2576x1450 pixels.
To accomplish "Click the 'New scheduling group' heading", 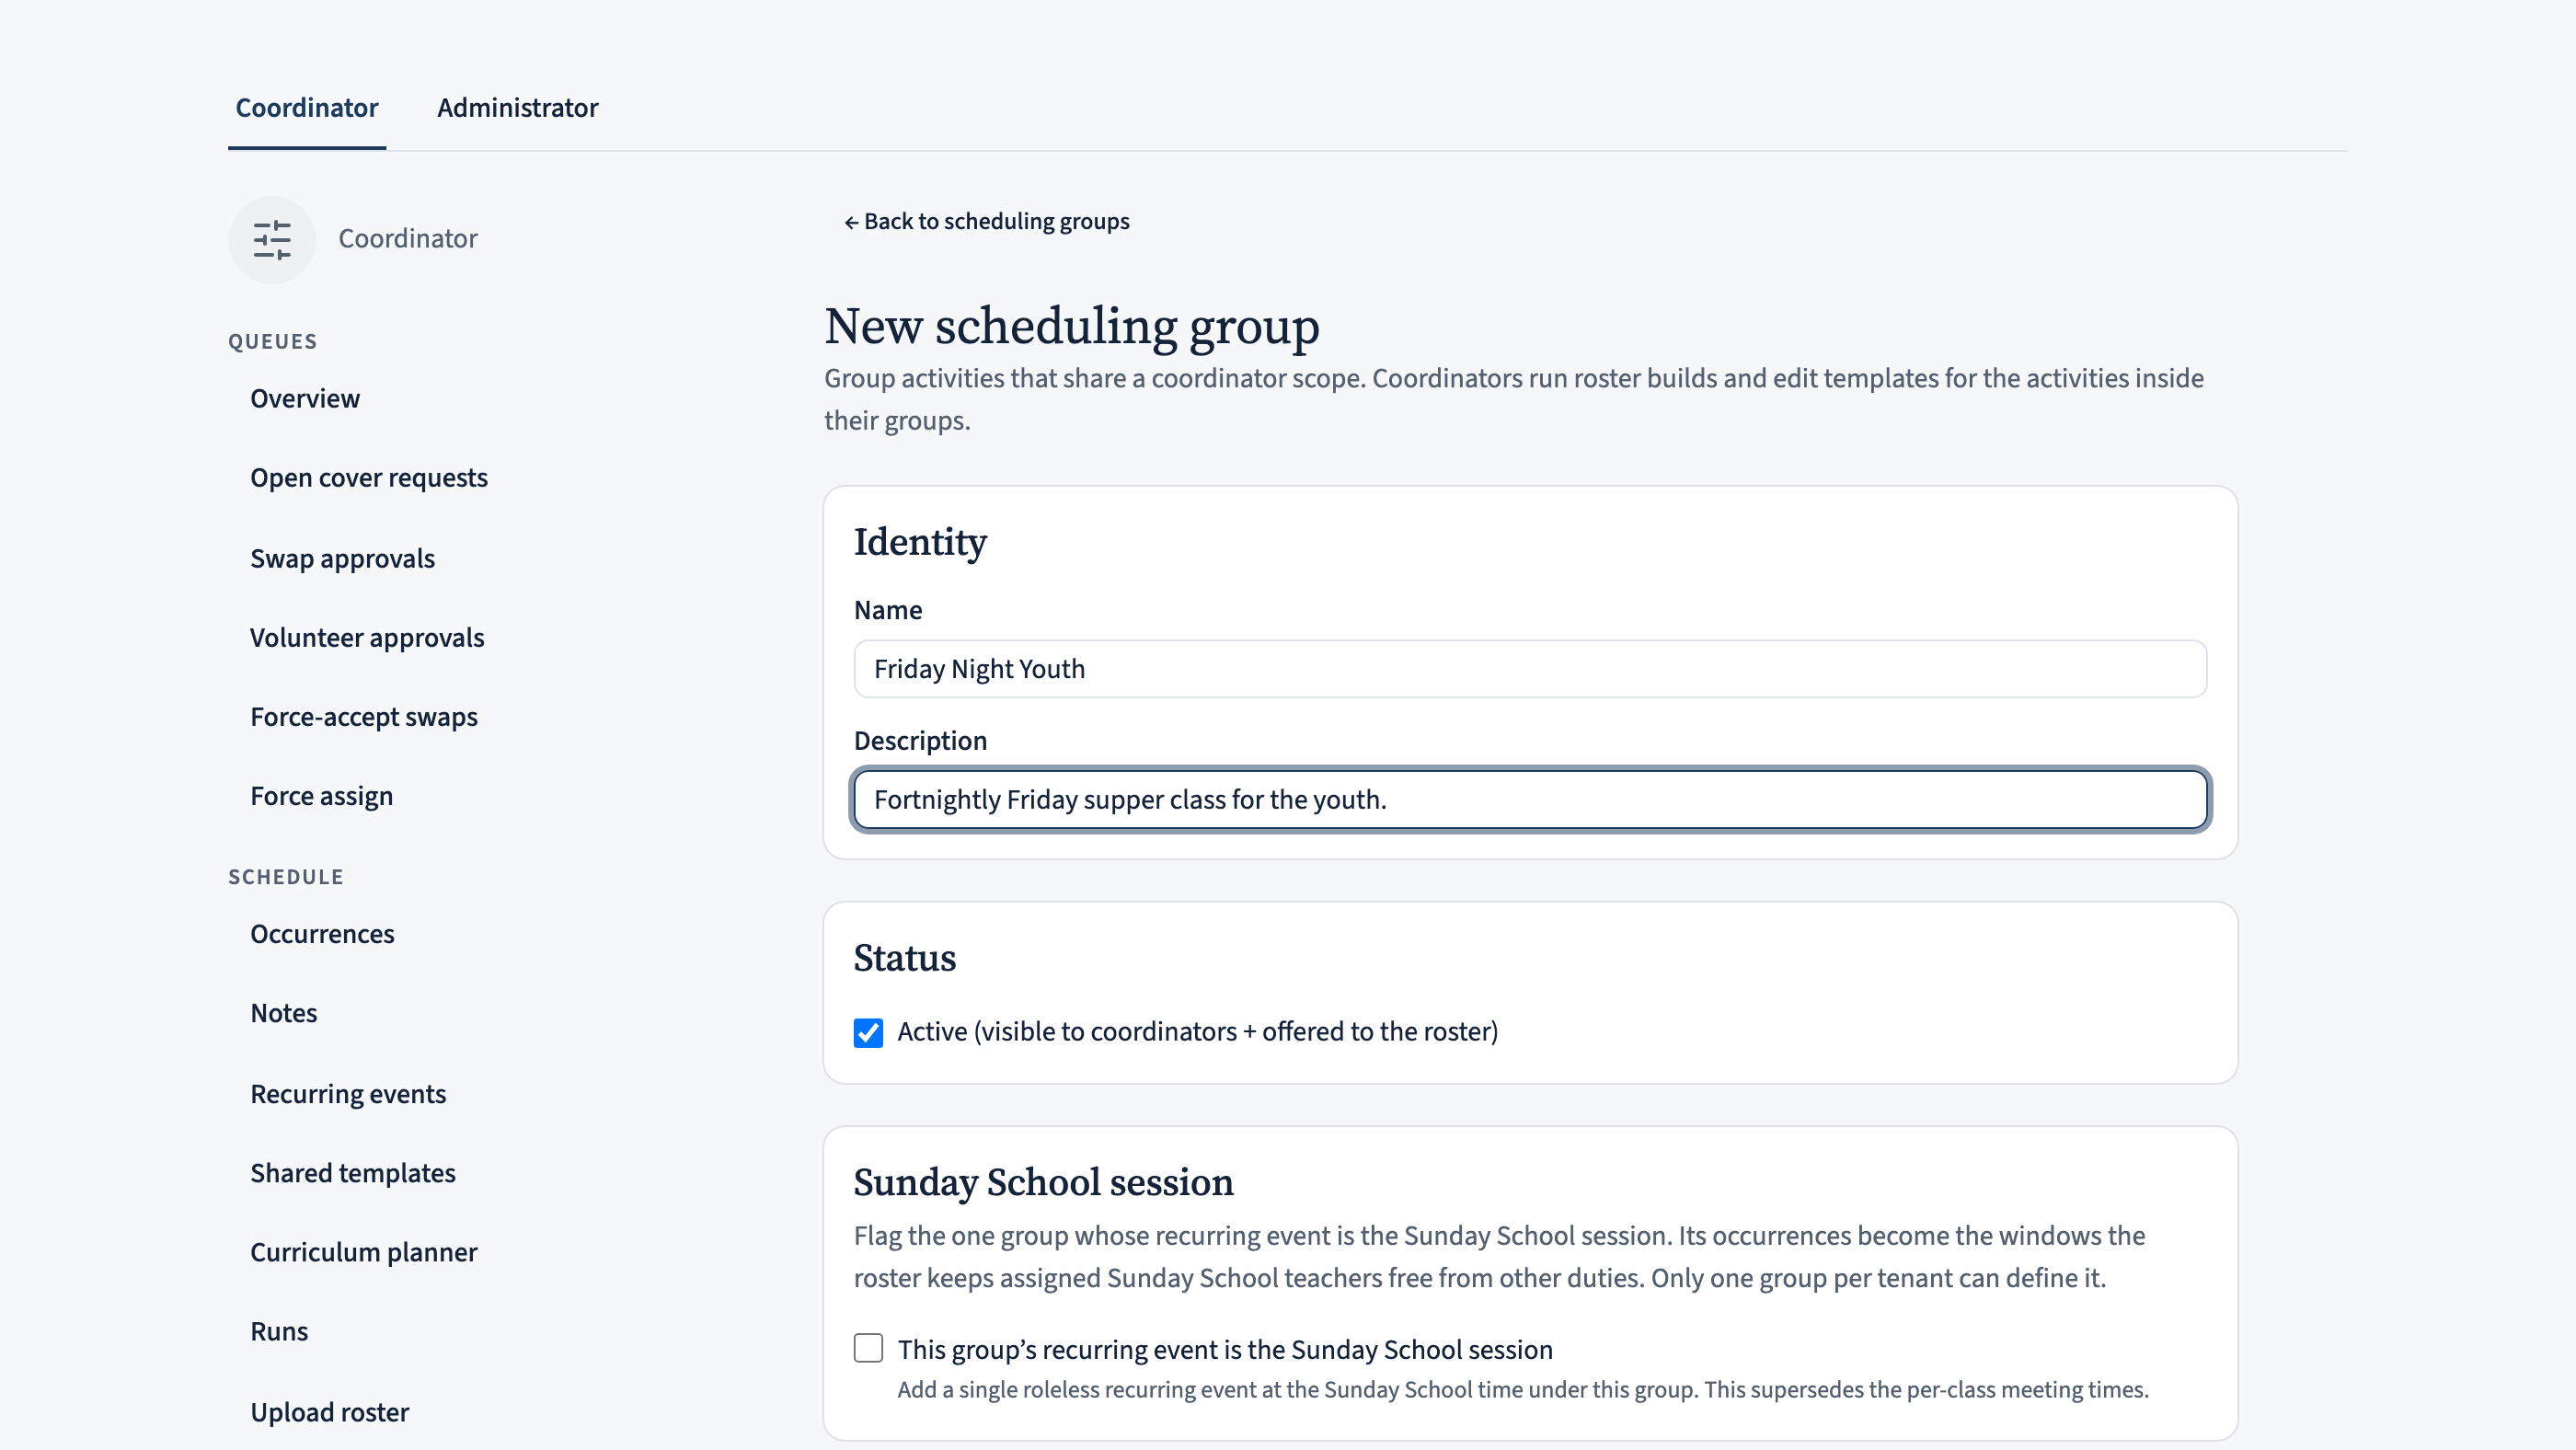I will pyautogui.click(x=1071, y=326).
